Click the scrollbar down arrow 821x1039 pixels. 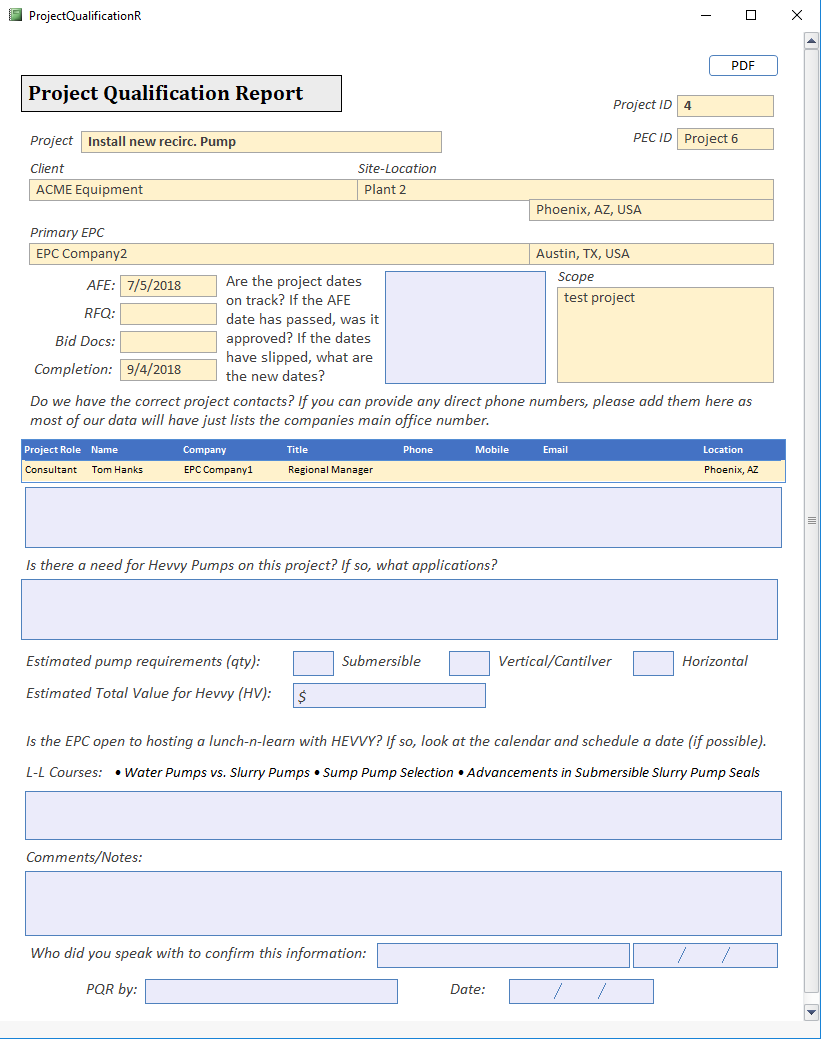pyautogui.click(x=811, y=1012)
